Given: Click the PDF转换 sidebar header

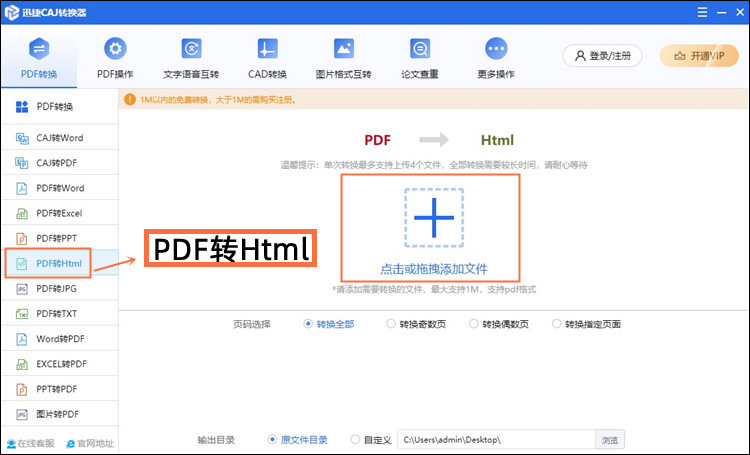Looking at the screenshot, I should tap(60, 107).
